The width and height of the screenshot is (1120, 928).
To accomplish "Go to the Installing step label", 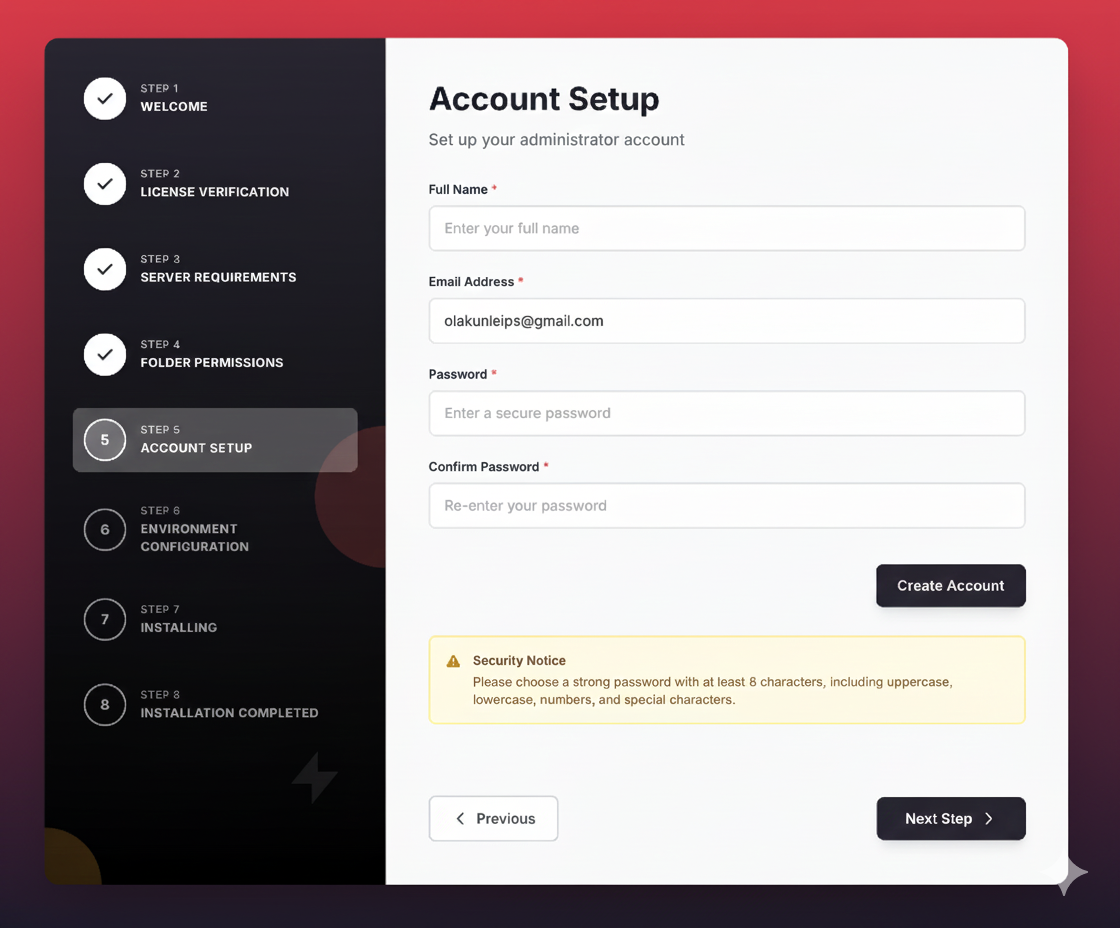I will pyautogui.click(x=178, y=627).
